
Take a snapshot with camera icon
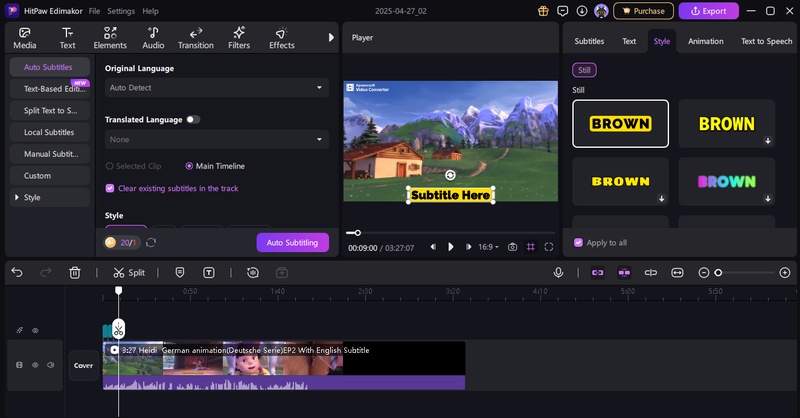[x=512, y=247]
